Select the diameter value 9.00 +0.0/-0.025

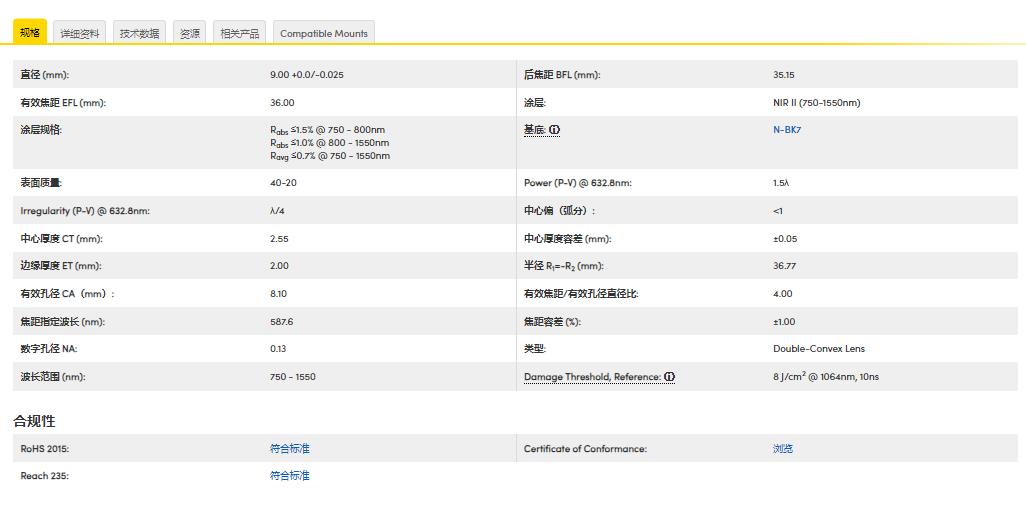point(307,75)
